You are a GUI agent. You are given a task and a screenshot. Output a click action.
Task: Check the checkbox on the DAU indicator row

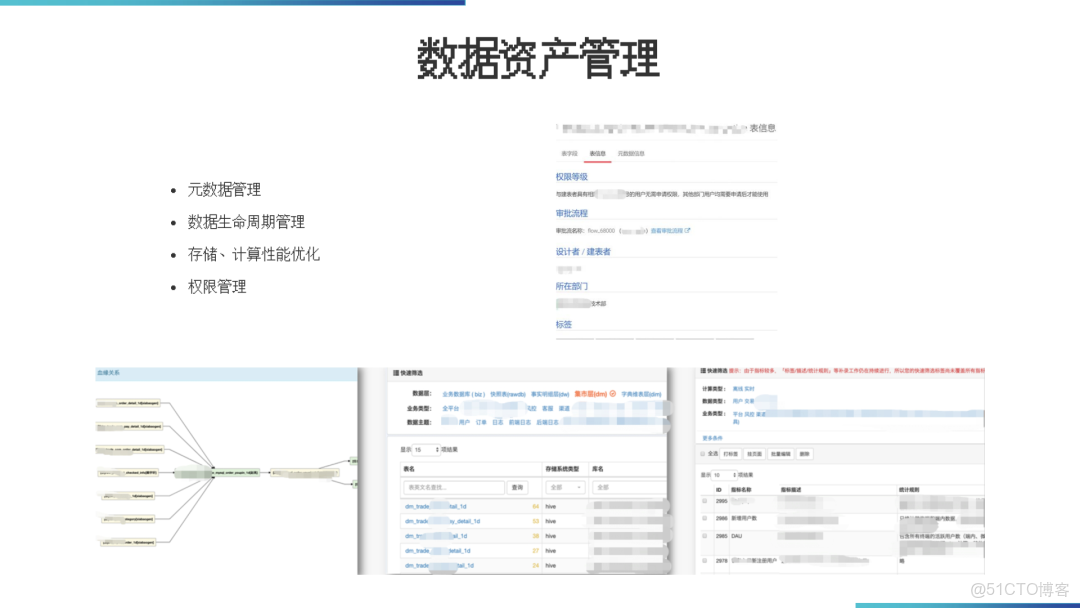coord(704,534)
